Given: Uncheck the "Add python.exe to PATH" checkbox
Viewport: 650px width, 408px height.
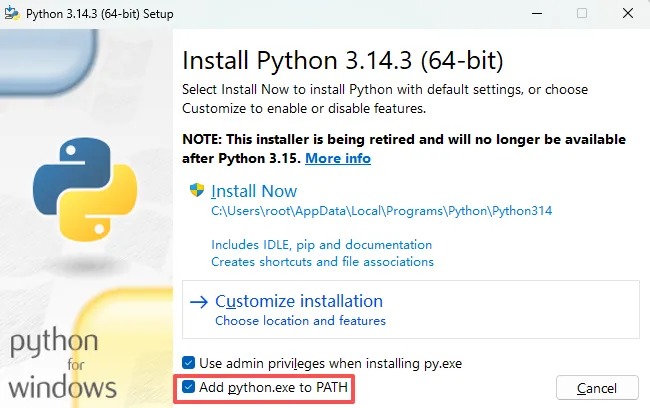Looking at the screenshot, I should pos(189,386).
